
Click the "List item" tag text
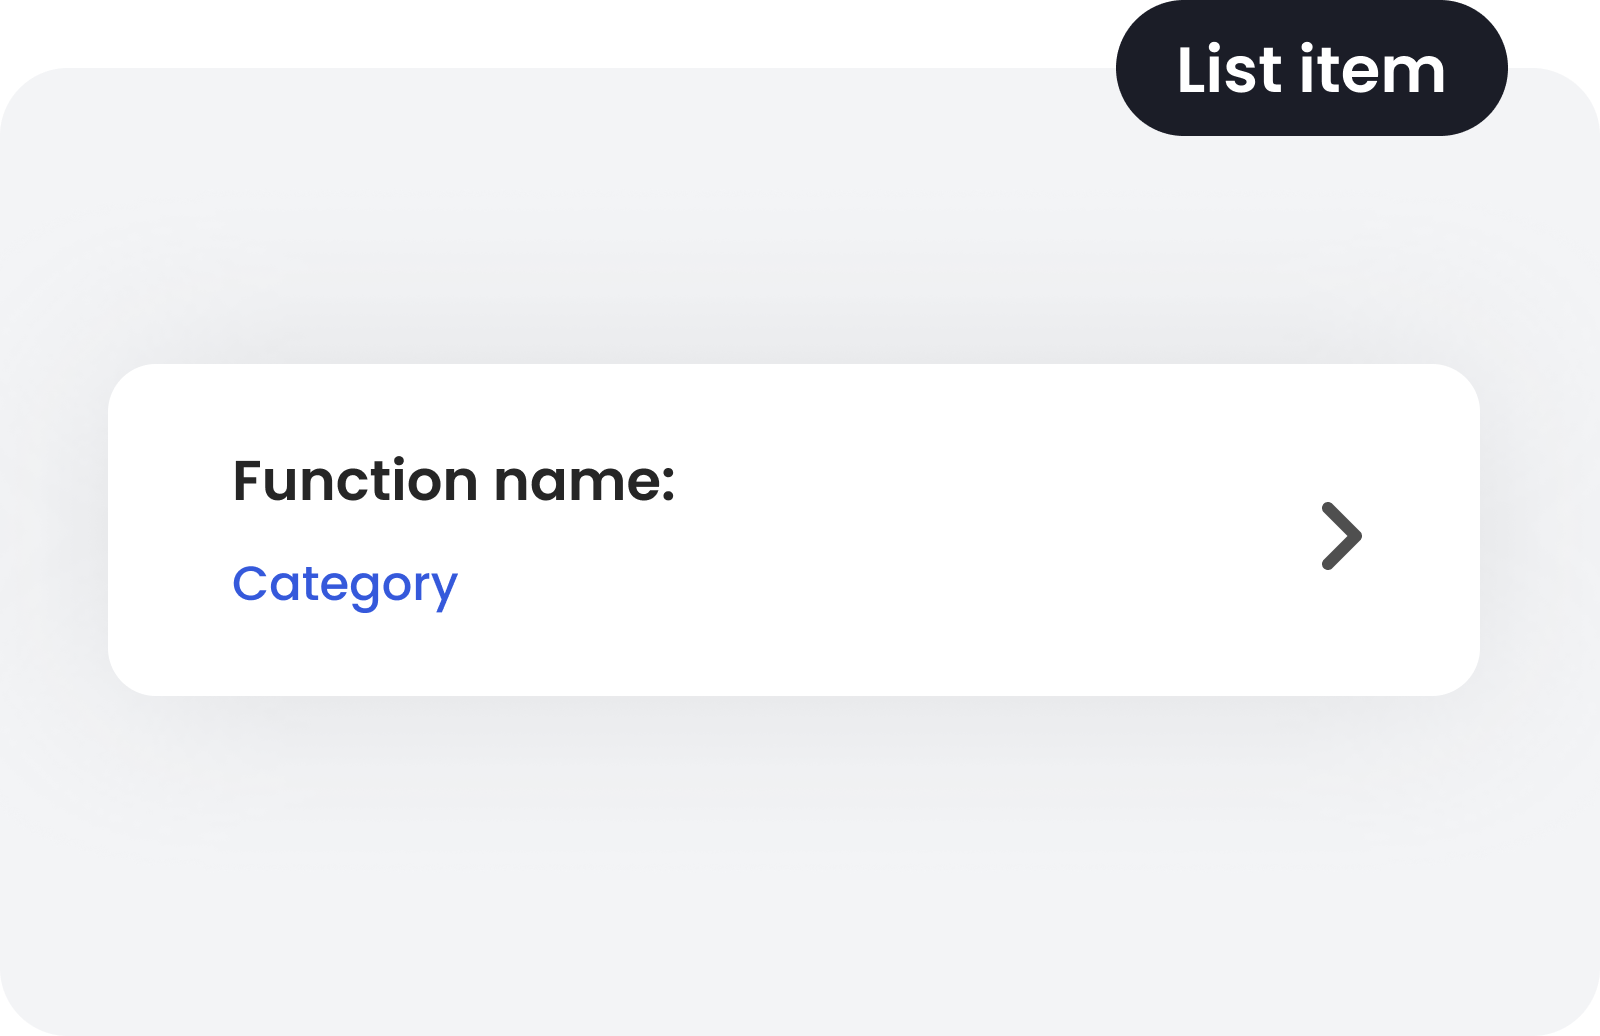pyautogui.click(x=1311, y=70)
